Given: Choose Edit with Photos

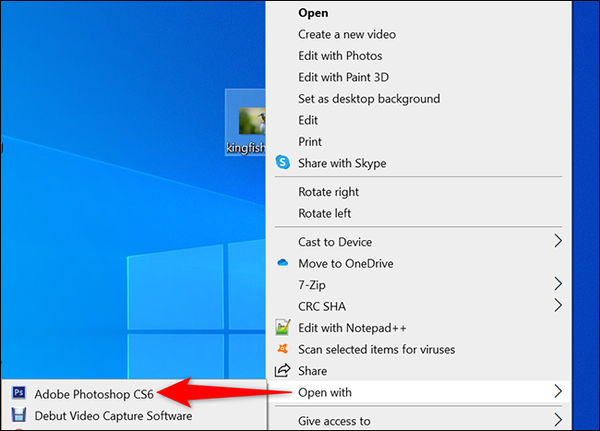Looking at the screenshot, I should (419, 56).
